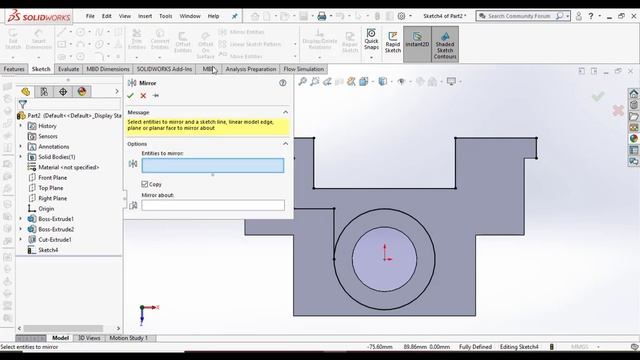Viewport: 640px width, 360px height.
Task: Open the Tools menu
Action: coord(165,16)
